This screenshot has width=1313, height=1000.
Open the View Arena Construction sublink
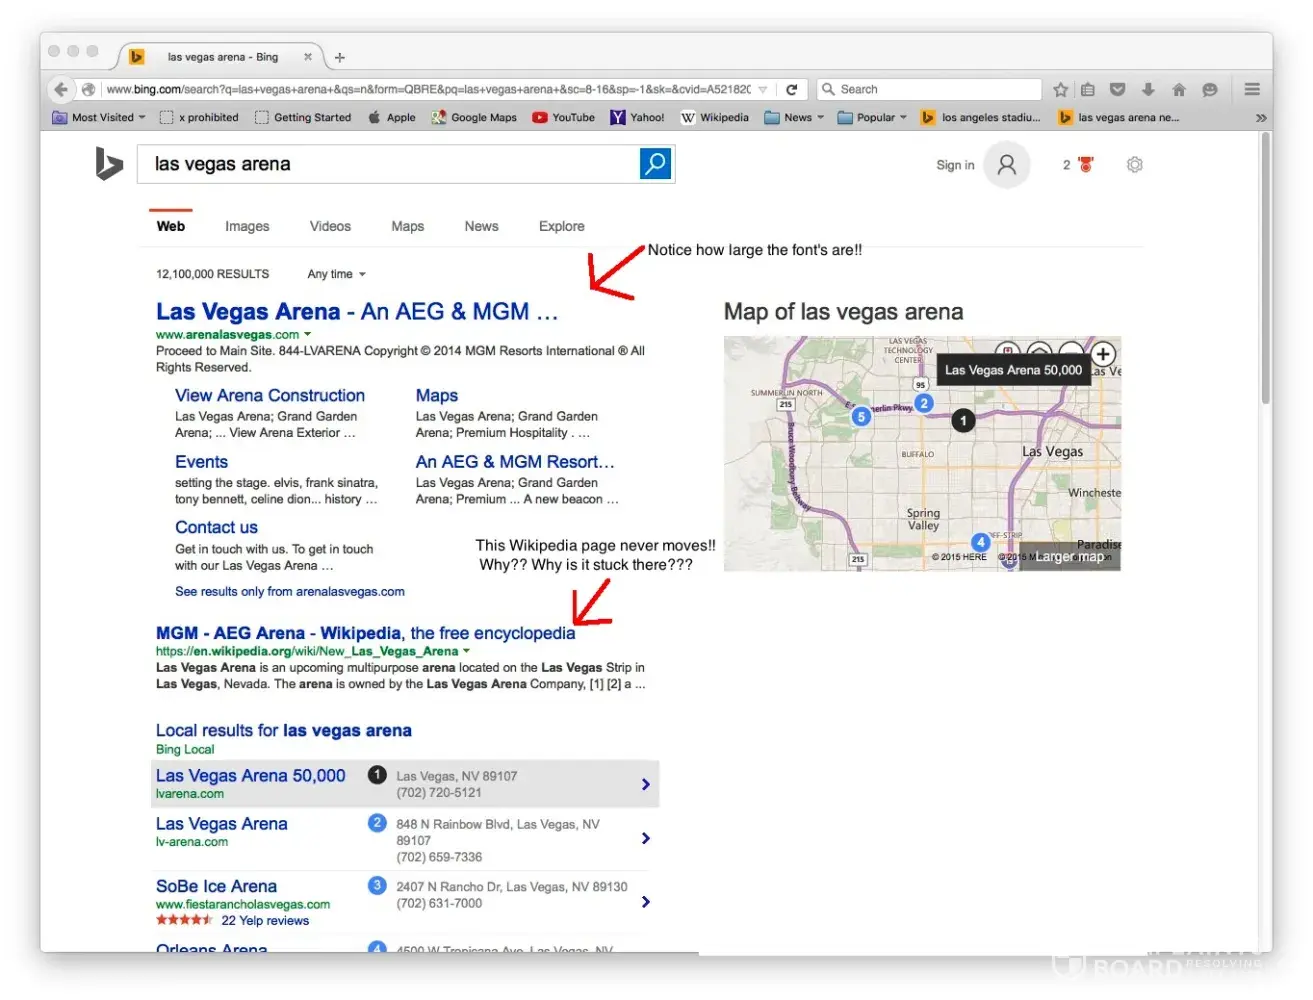point(270,395)
